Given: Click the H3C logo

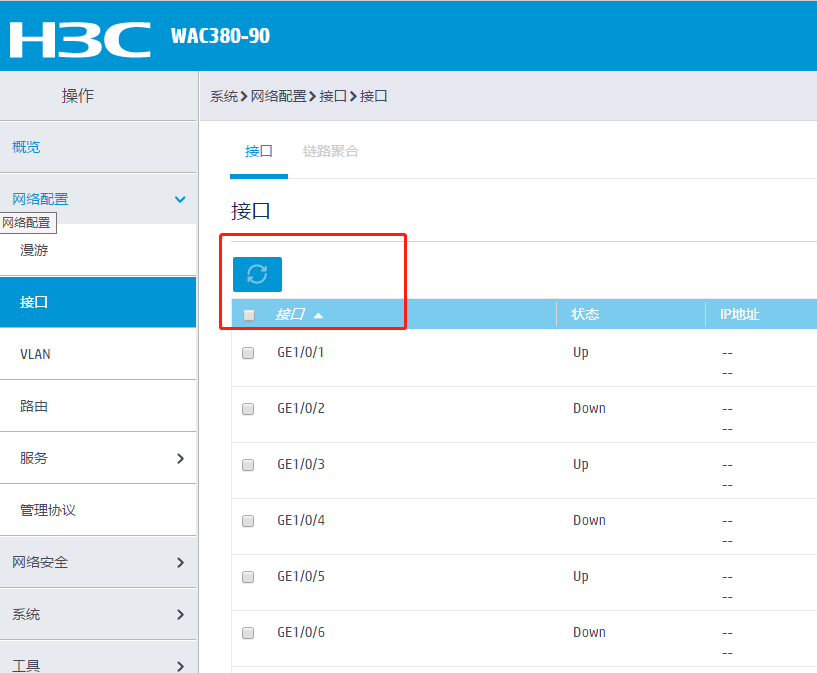Looking at the screenshot, I should (80, 40).
